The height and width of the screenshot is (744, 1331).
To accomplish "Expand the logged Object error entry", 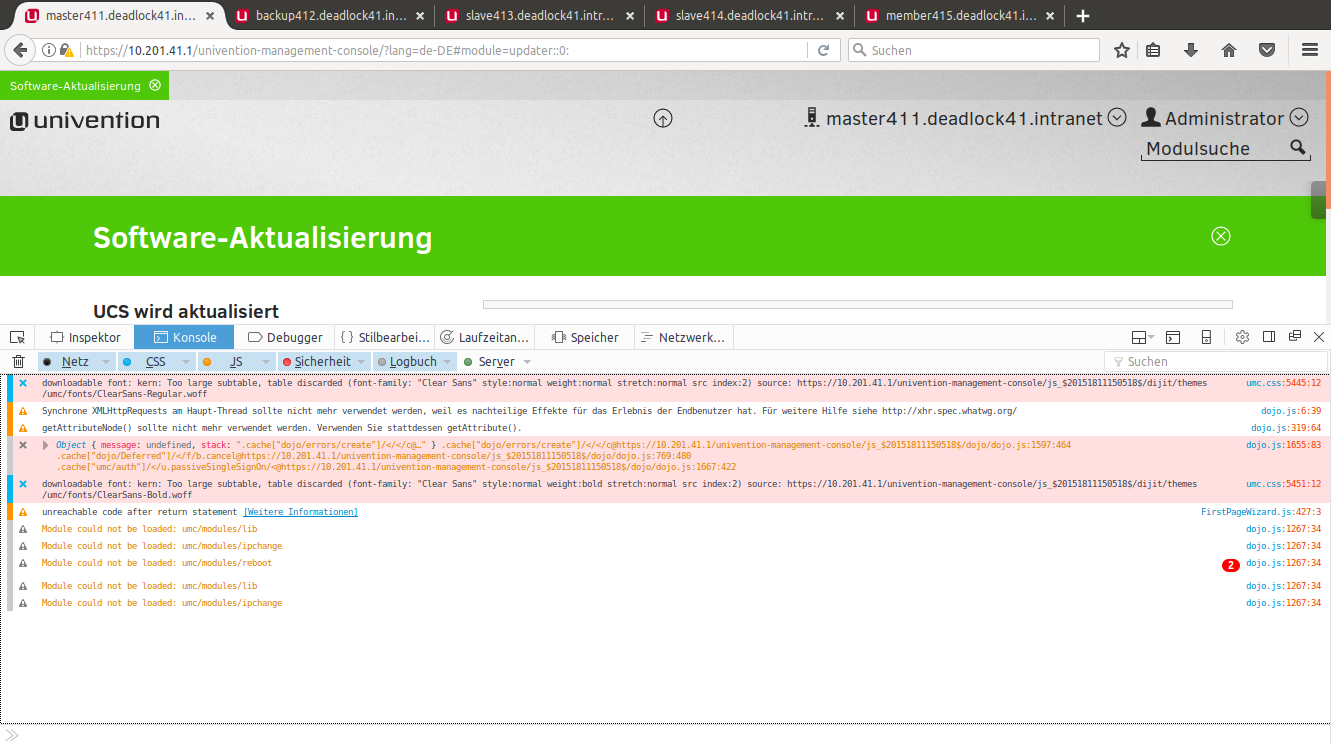I will (x=46, y=445).
